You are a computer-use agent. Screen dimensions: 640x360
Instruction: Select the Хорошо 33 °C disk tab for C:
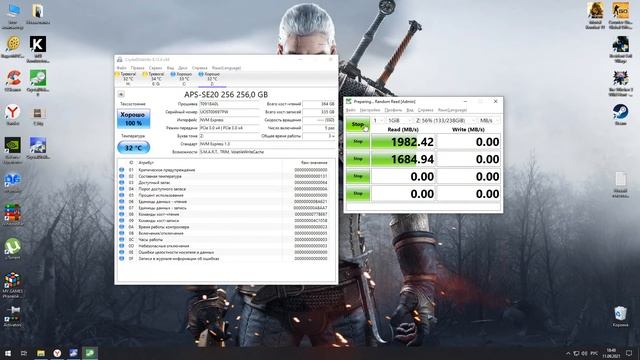point(184,79)
